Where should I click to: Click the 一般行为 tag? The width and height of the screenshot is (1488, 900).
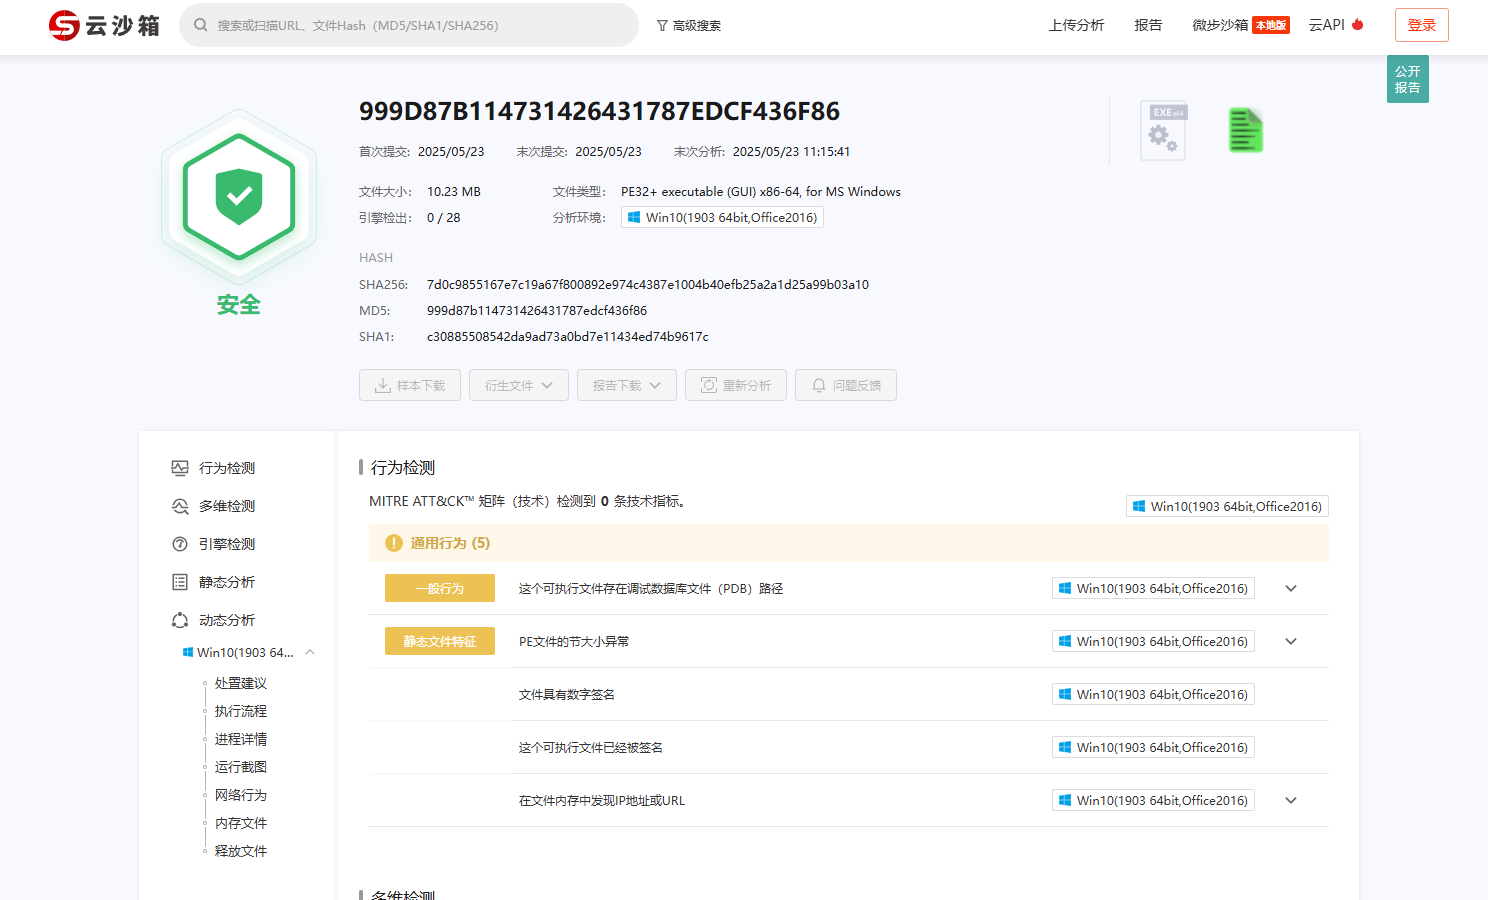(x=440, y=588)
